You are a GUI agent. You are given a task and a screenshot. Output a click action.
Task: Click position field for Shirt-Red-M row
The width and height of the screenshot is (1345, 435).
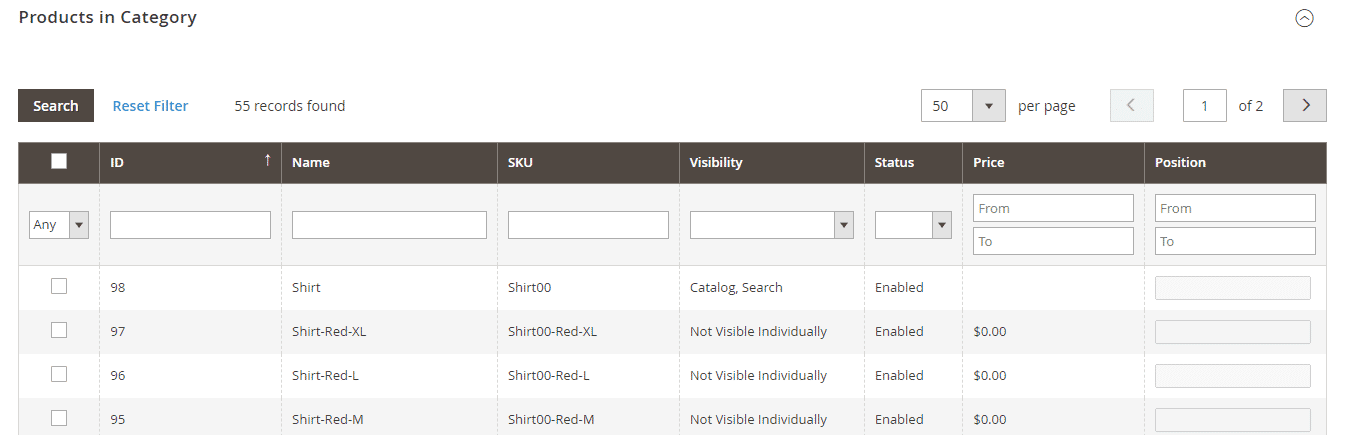coord(1233,420)
